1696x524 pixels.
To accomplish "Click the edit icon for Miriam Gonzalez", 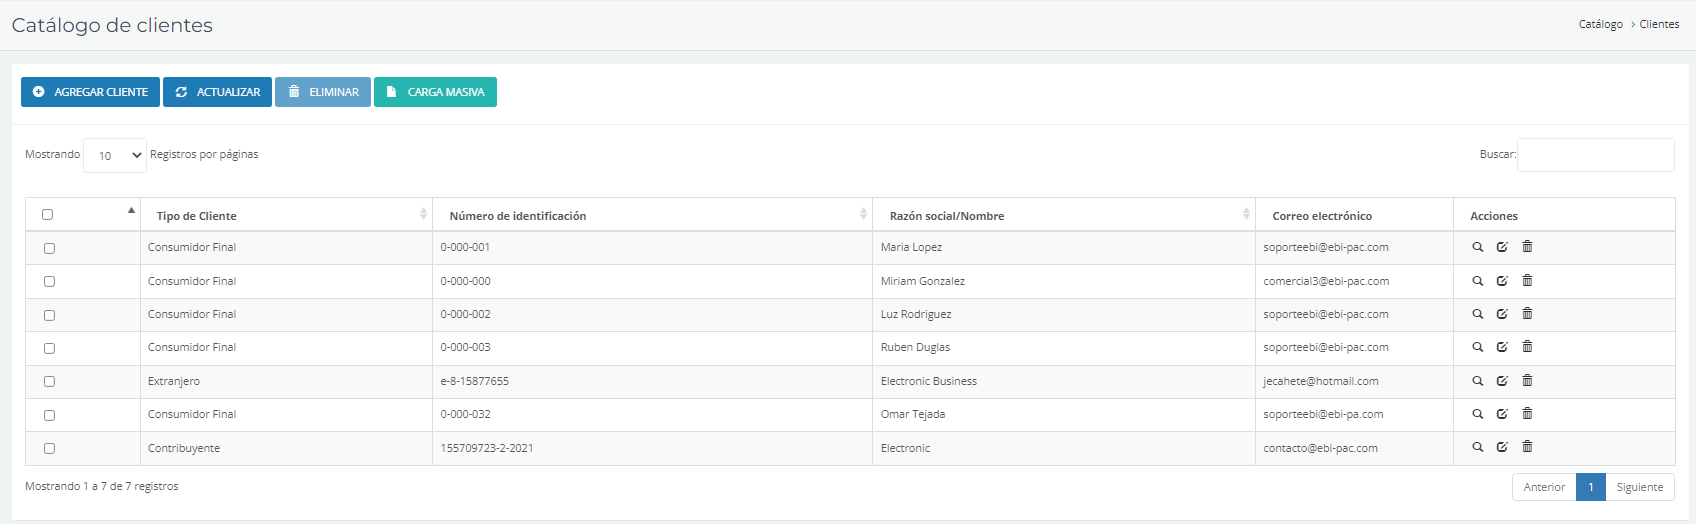I will pos(1502,281).
